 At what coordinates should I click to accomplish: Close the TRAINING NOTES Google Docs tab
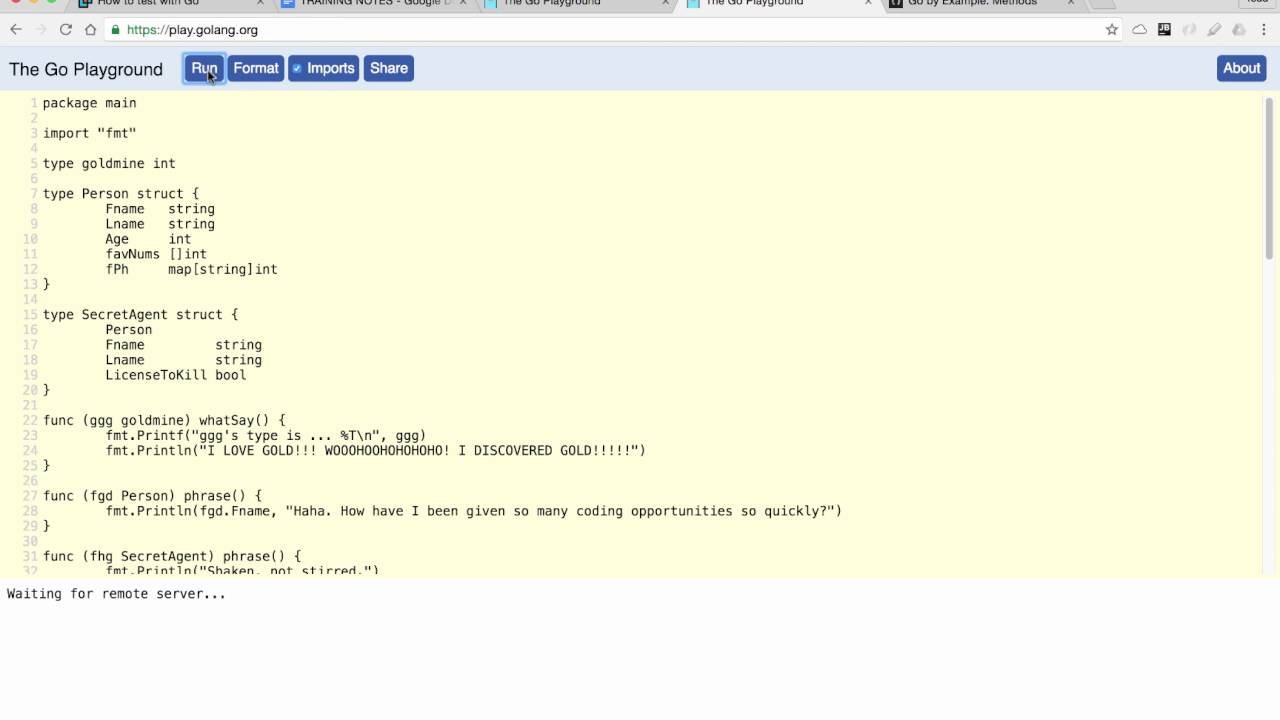point(464,3)
